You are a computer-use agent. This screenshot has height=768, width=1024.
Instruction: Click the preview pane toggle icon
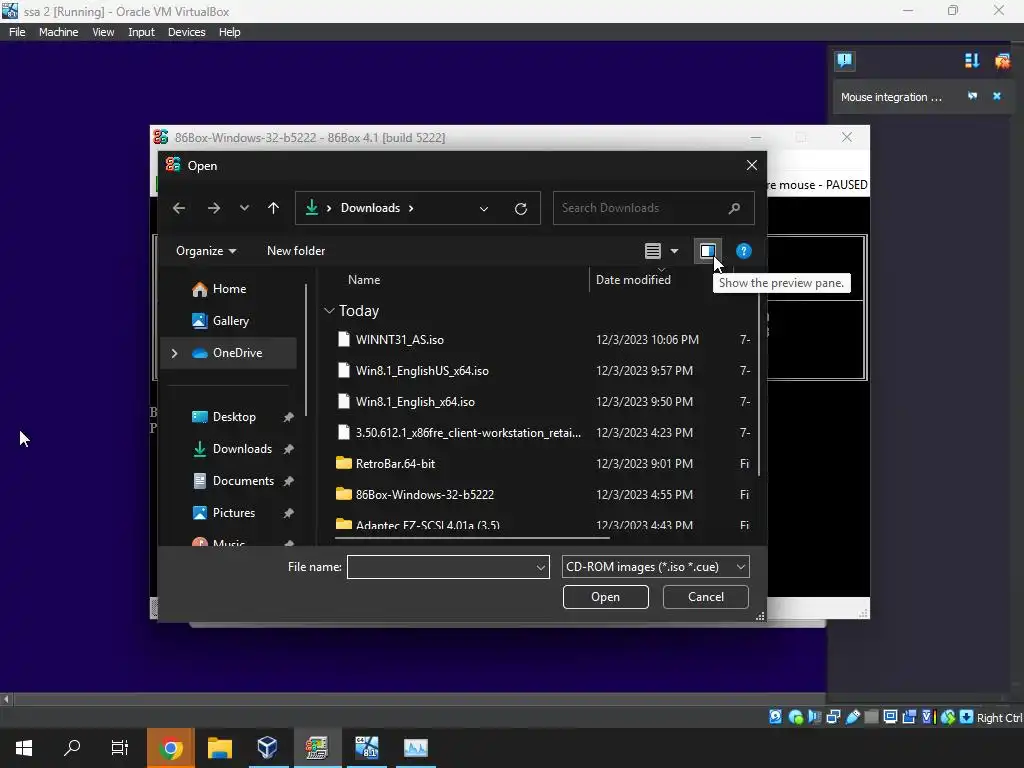click(x=707, y=251)
